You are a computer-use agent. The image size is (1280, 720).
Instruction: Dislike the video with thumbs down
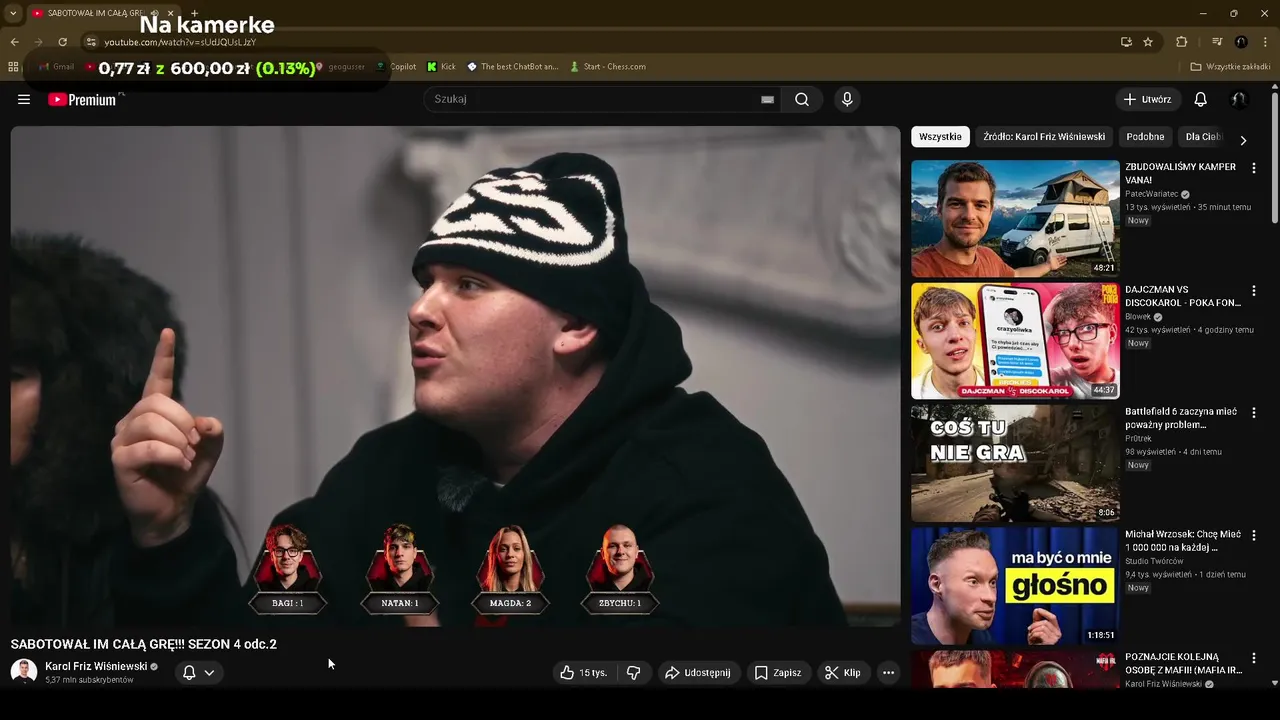633,673
